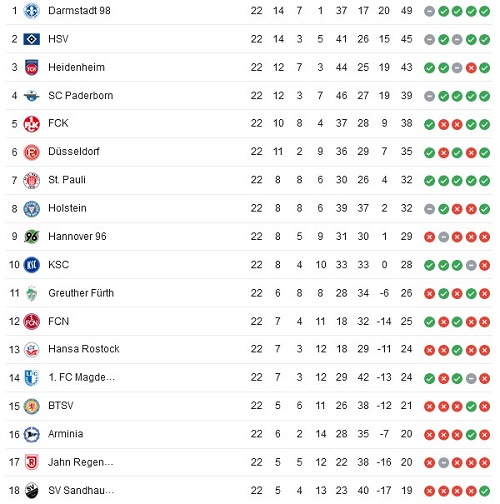Viewport: 500px width, 504px height.
Task: Click KSC's grey draw form indicator
Action: [x=471, y=265]
